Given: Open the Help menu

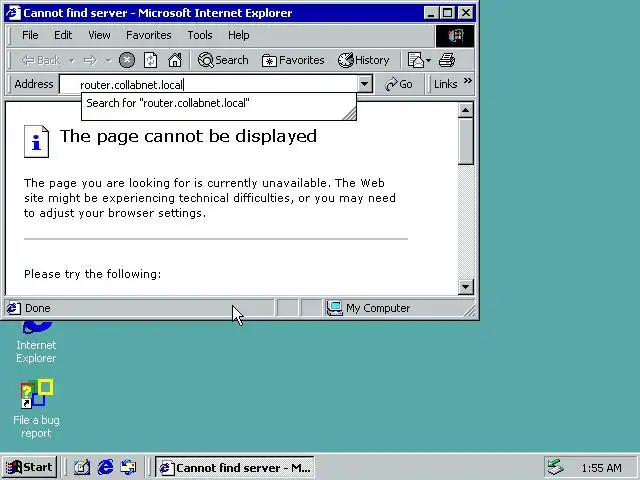Looking at the screenshot, I should pos(238,35).
